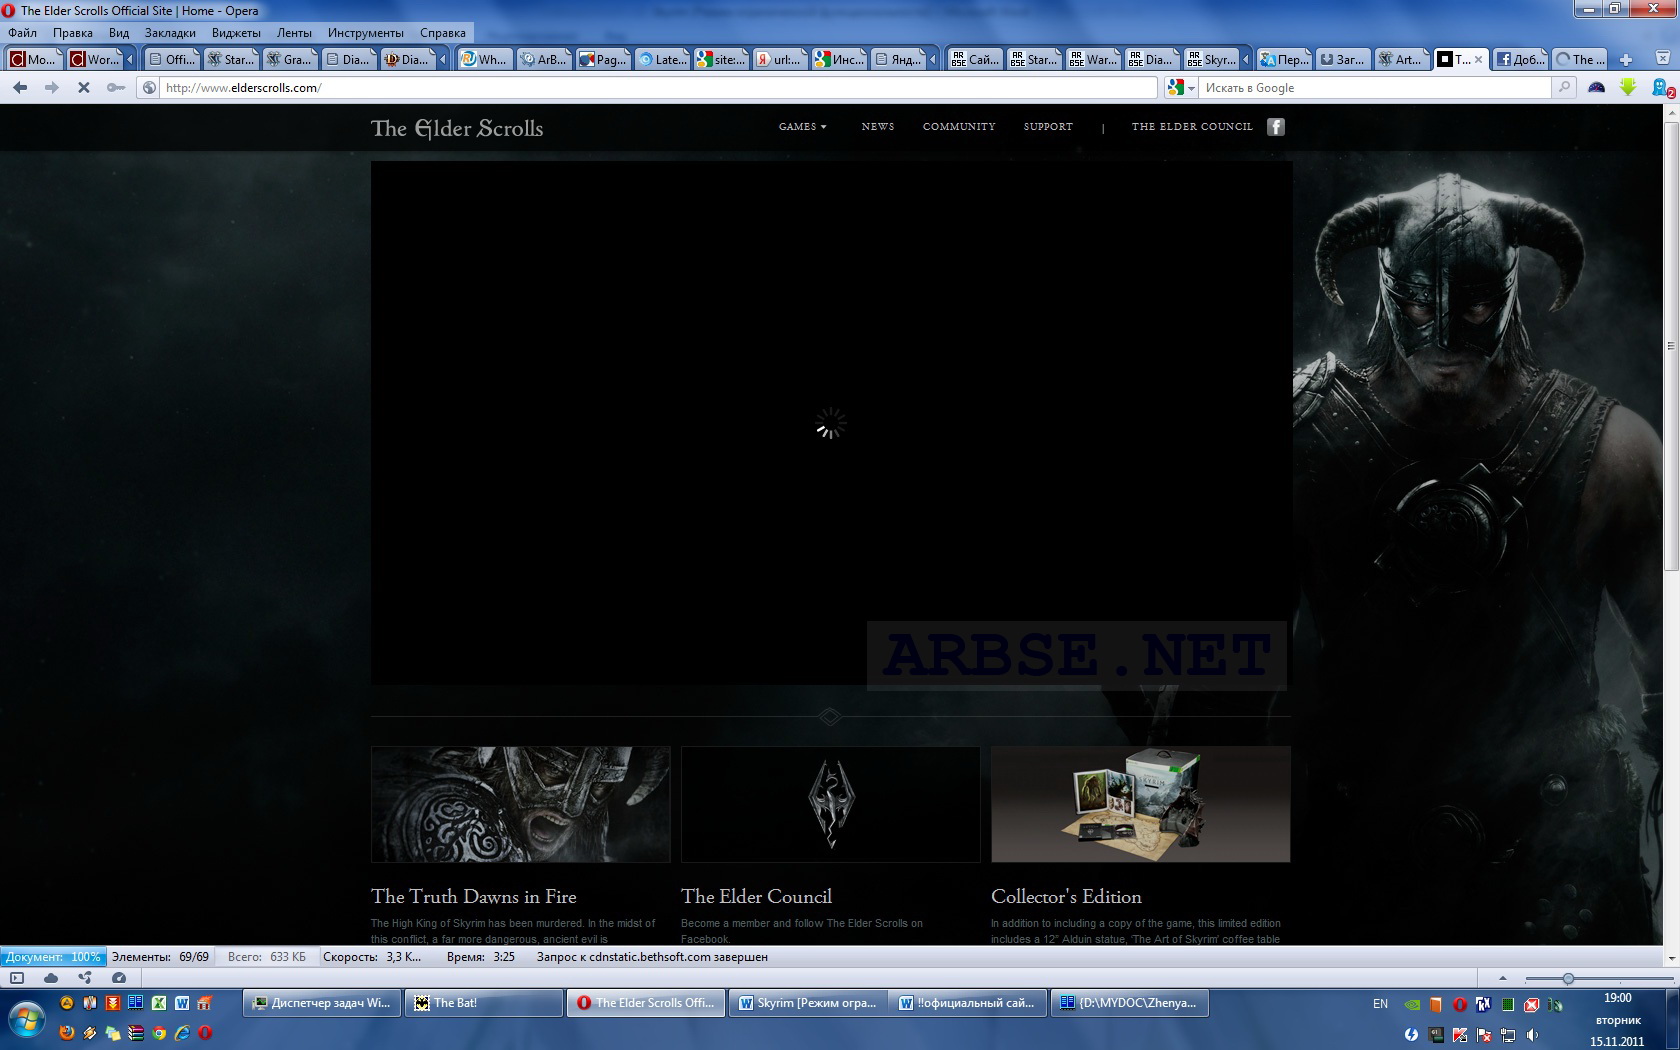
Task: Launch Chrome from quick launch
Action: coord(159,1033)
